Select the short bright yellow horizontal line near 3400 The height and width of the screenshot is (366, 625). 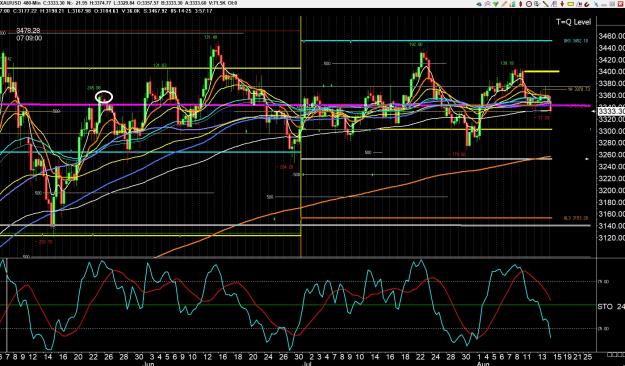click(541, 72)
